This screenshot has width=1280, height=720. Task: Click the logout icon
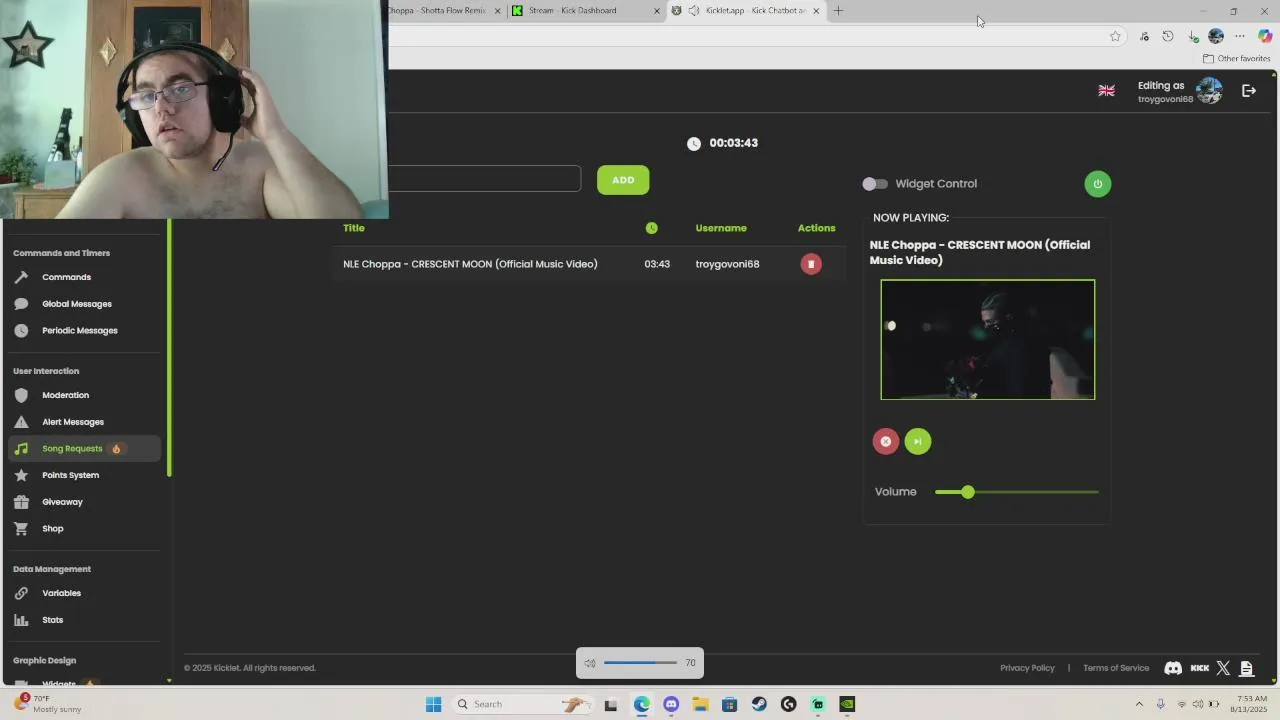coord(1249,91)
